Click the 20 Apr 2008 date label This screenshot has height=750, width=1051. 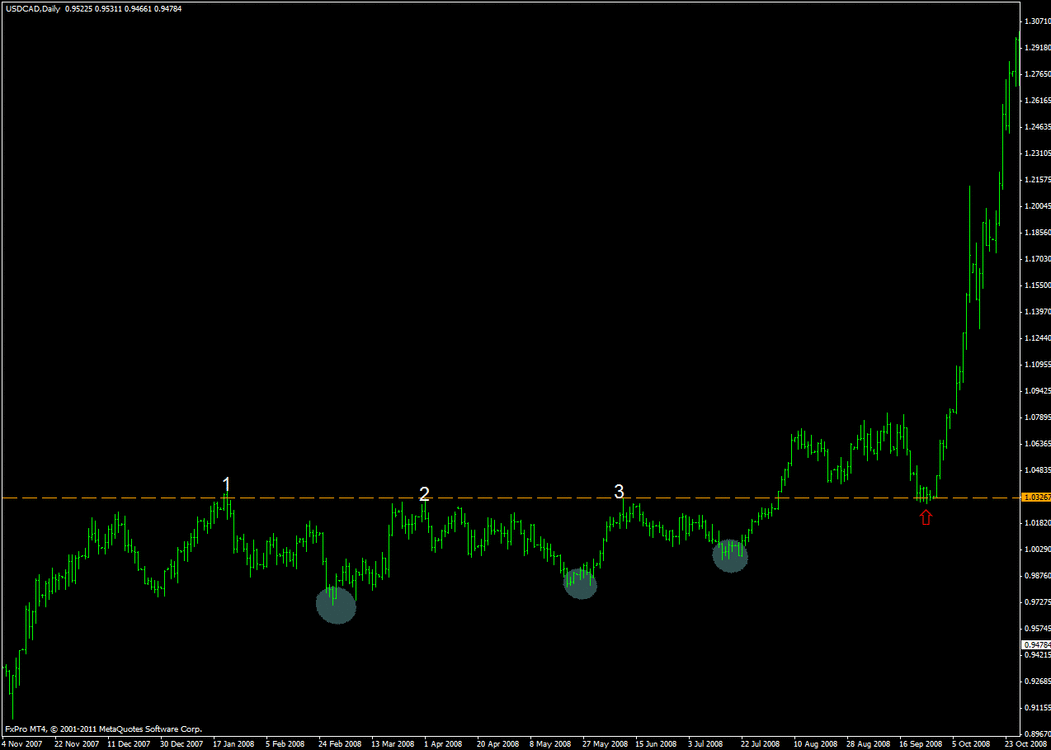coord(499,744)
